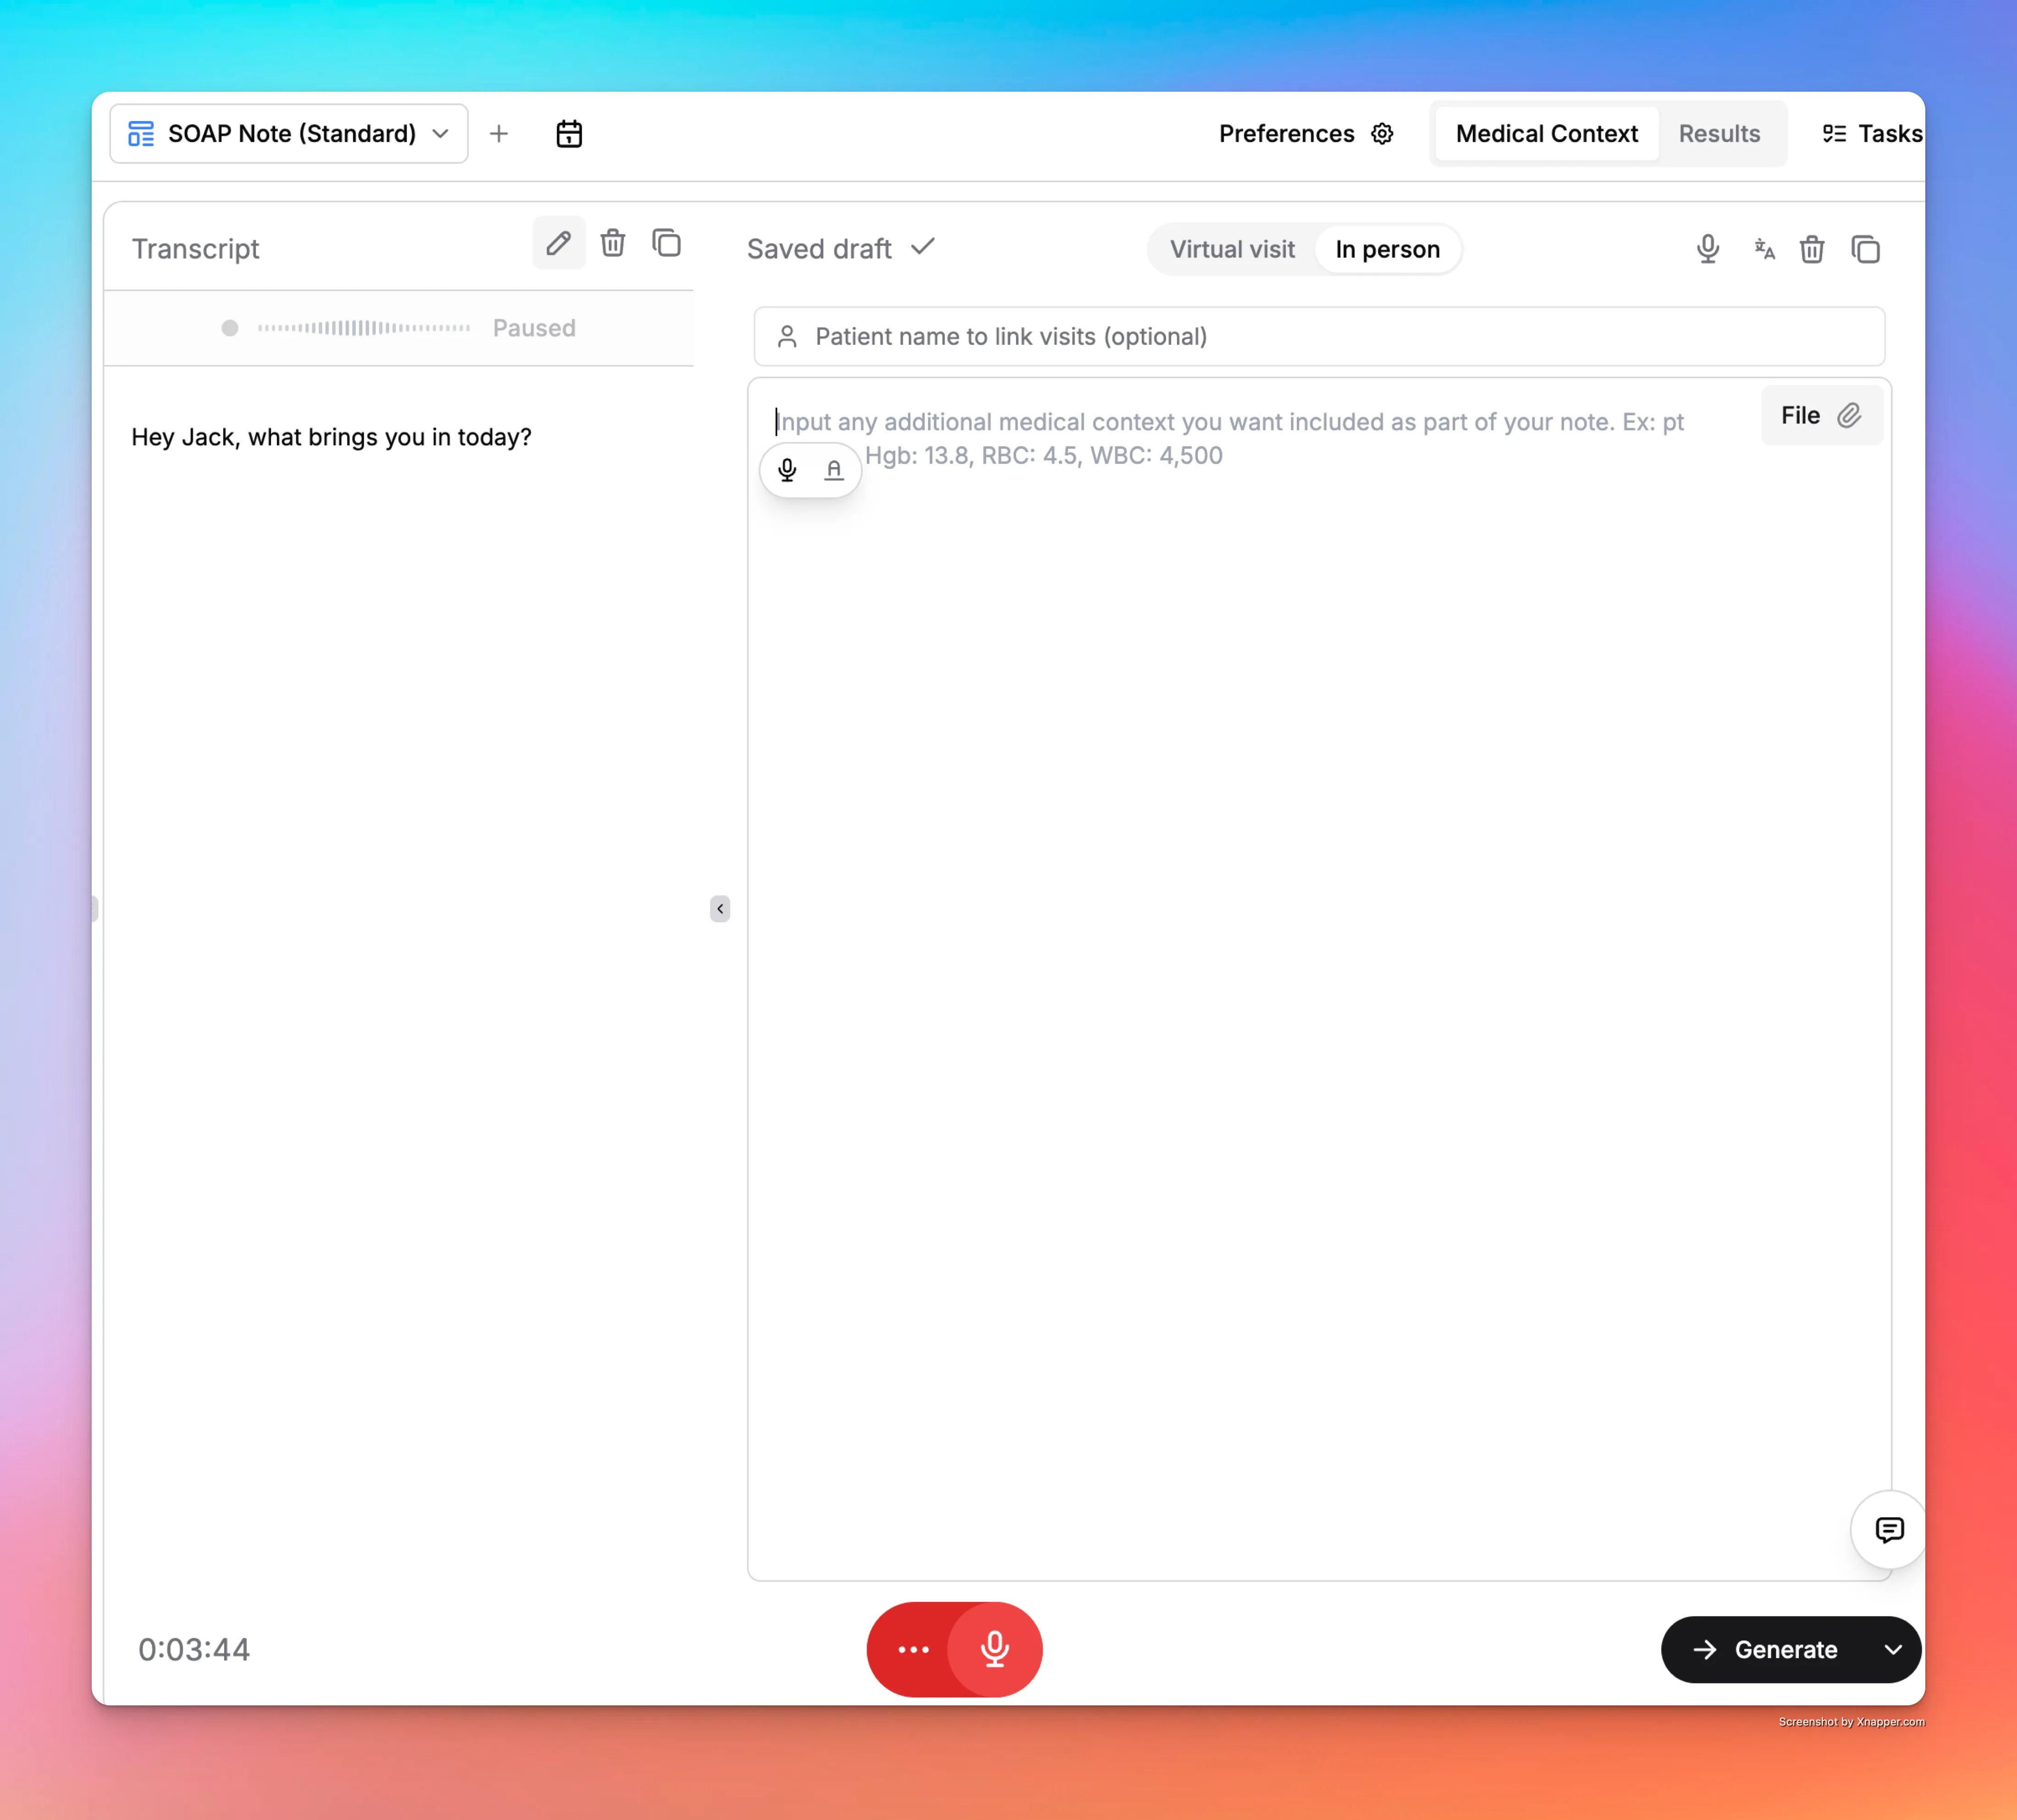2017x1820 pixels.
Task: Expand the Generate button dropdown arrow
Action: [1892, 1649]
